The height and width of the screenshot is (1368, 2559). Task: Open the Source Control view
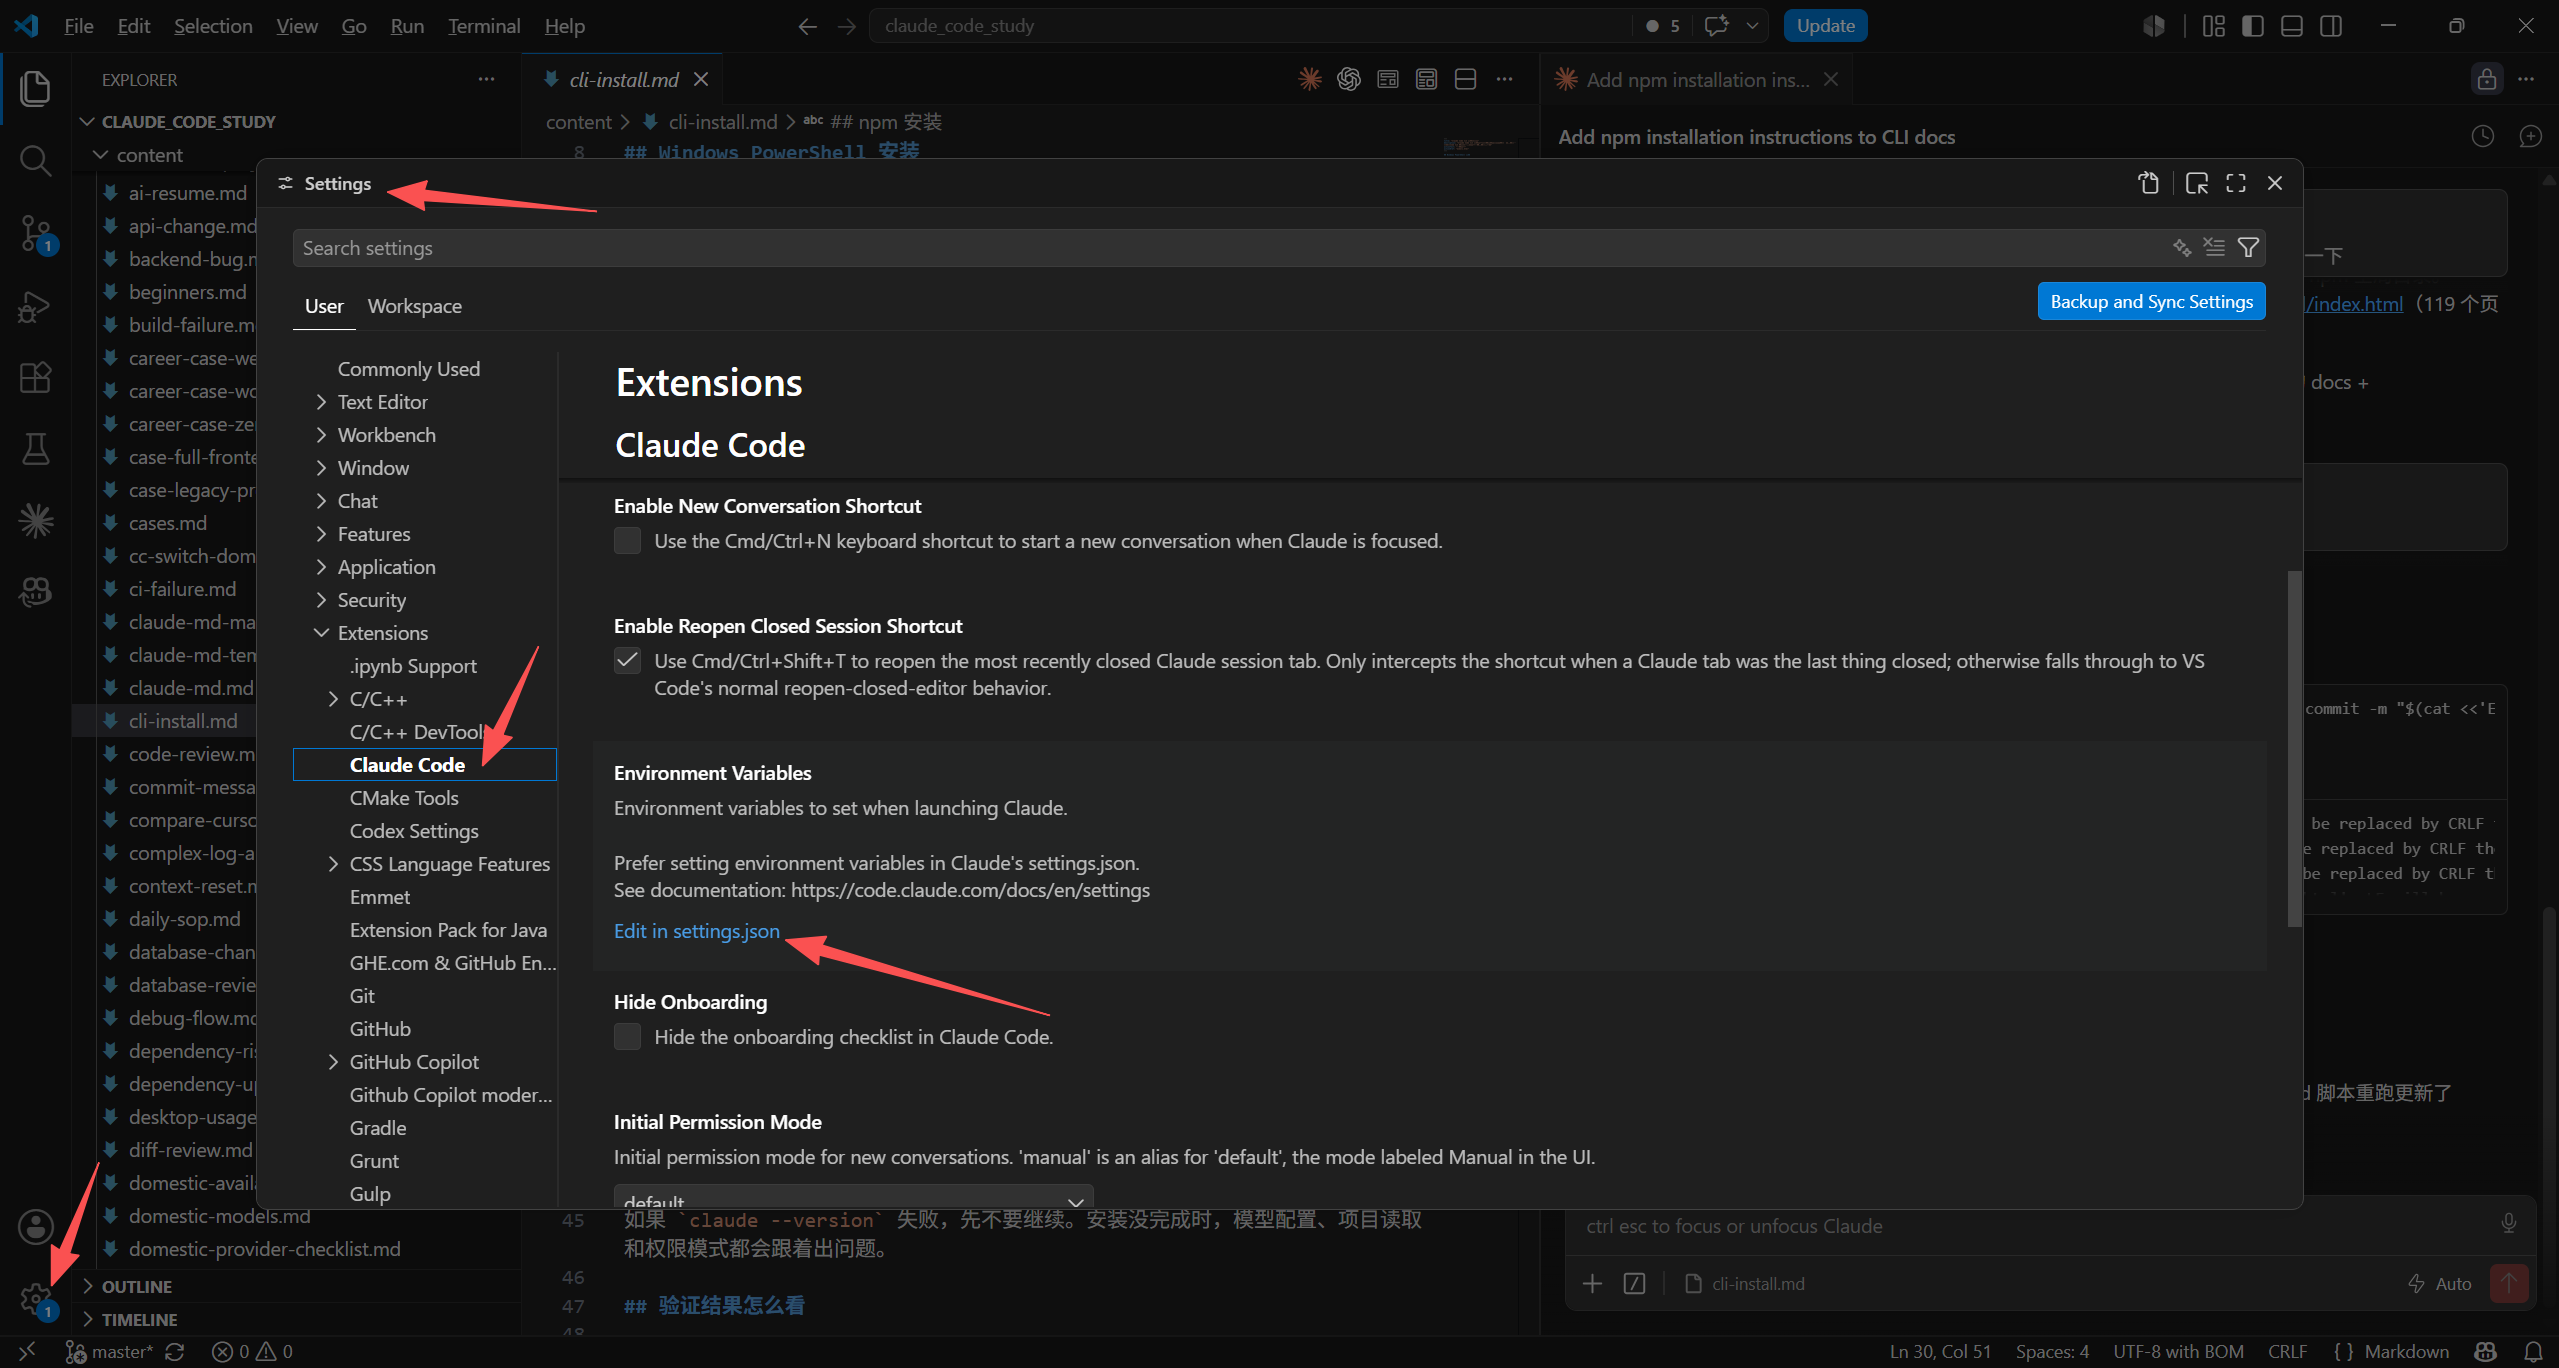(x=35, y=233)
